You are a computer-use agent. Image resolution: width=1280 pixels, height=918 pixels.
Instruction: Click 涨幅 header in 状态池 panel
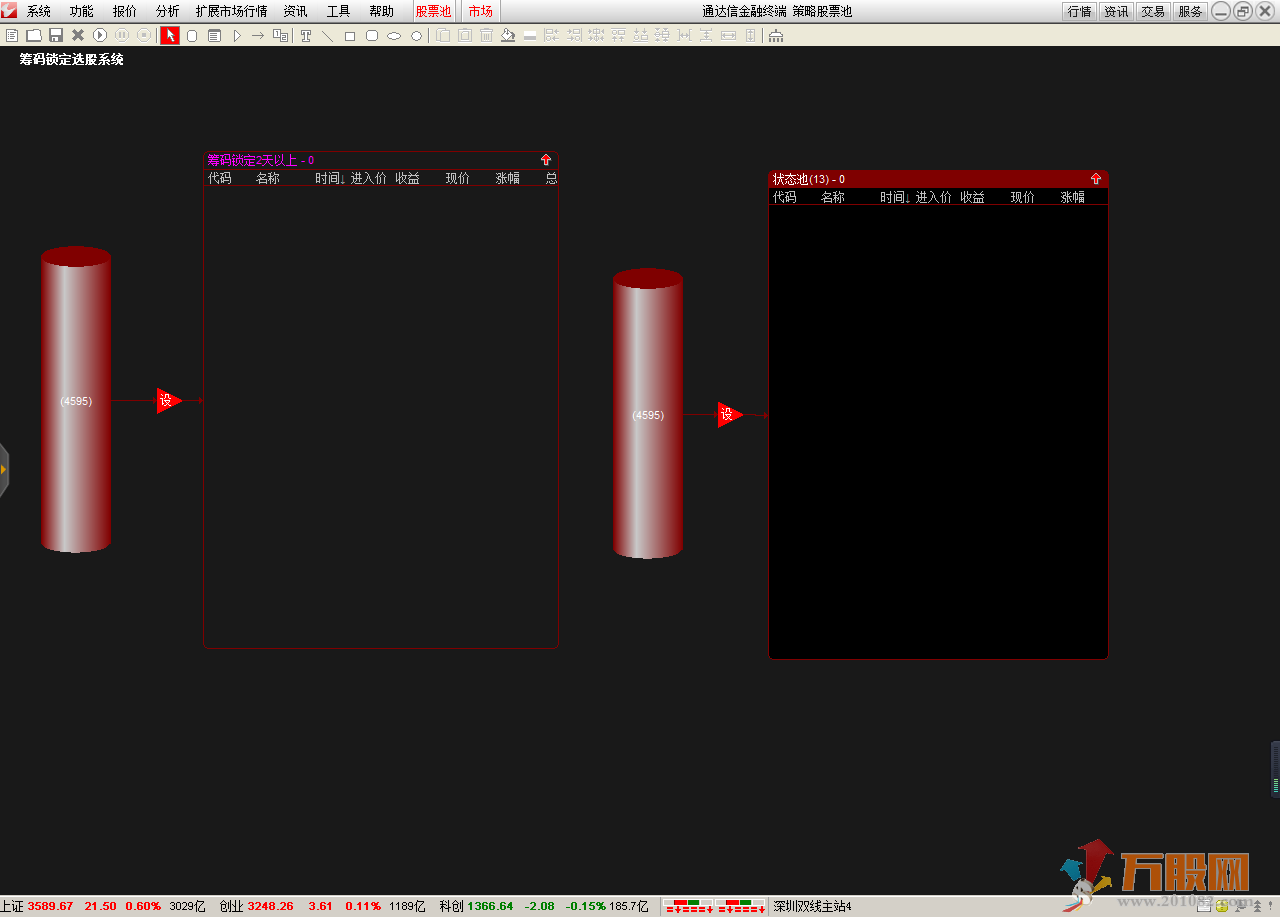click(x=1073, y=197)
